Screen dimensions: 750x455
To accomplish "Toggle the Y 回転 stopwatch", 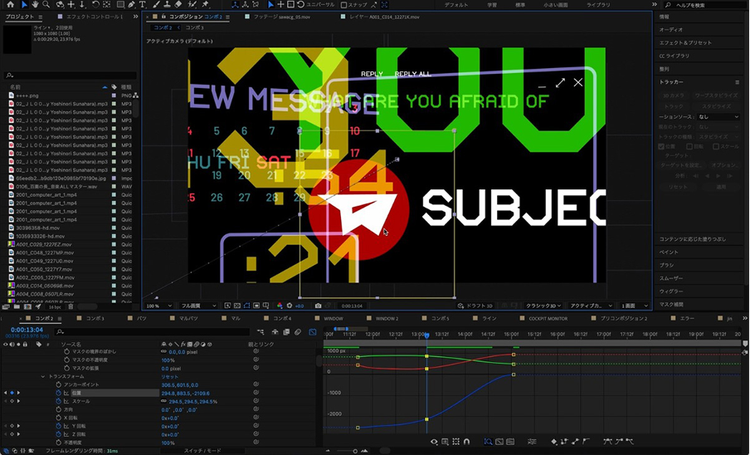I will point(58,426).
